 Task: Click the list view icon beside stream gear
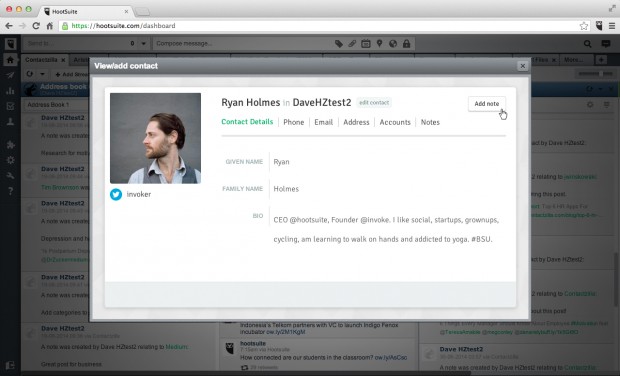pos(606,105)
